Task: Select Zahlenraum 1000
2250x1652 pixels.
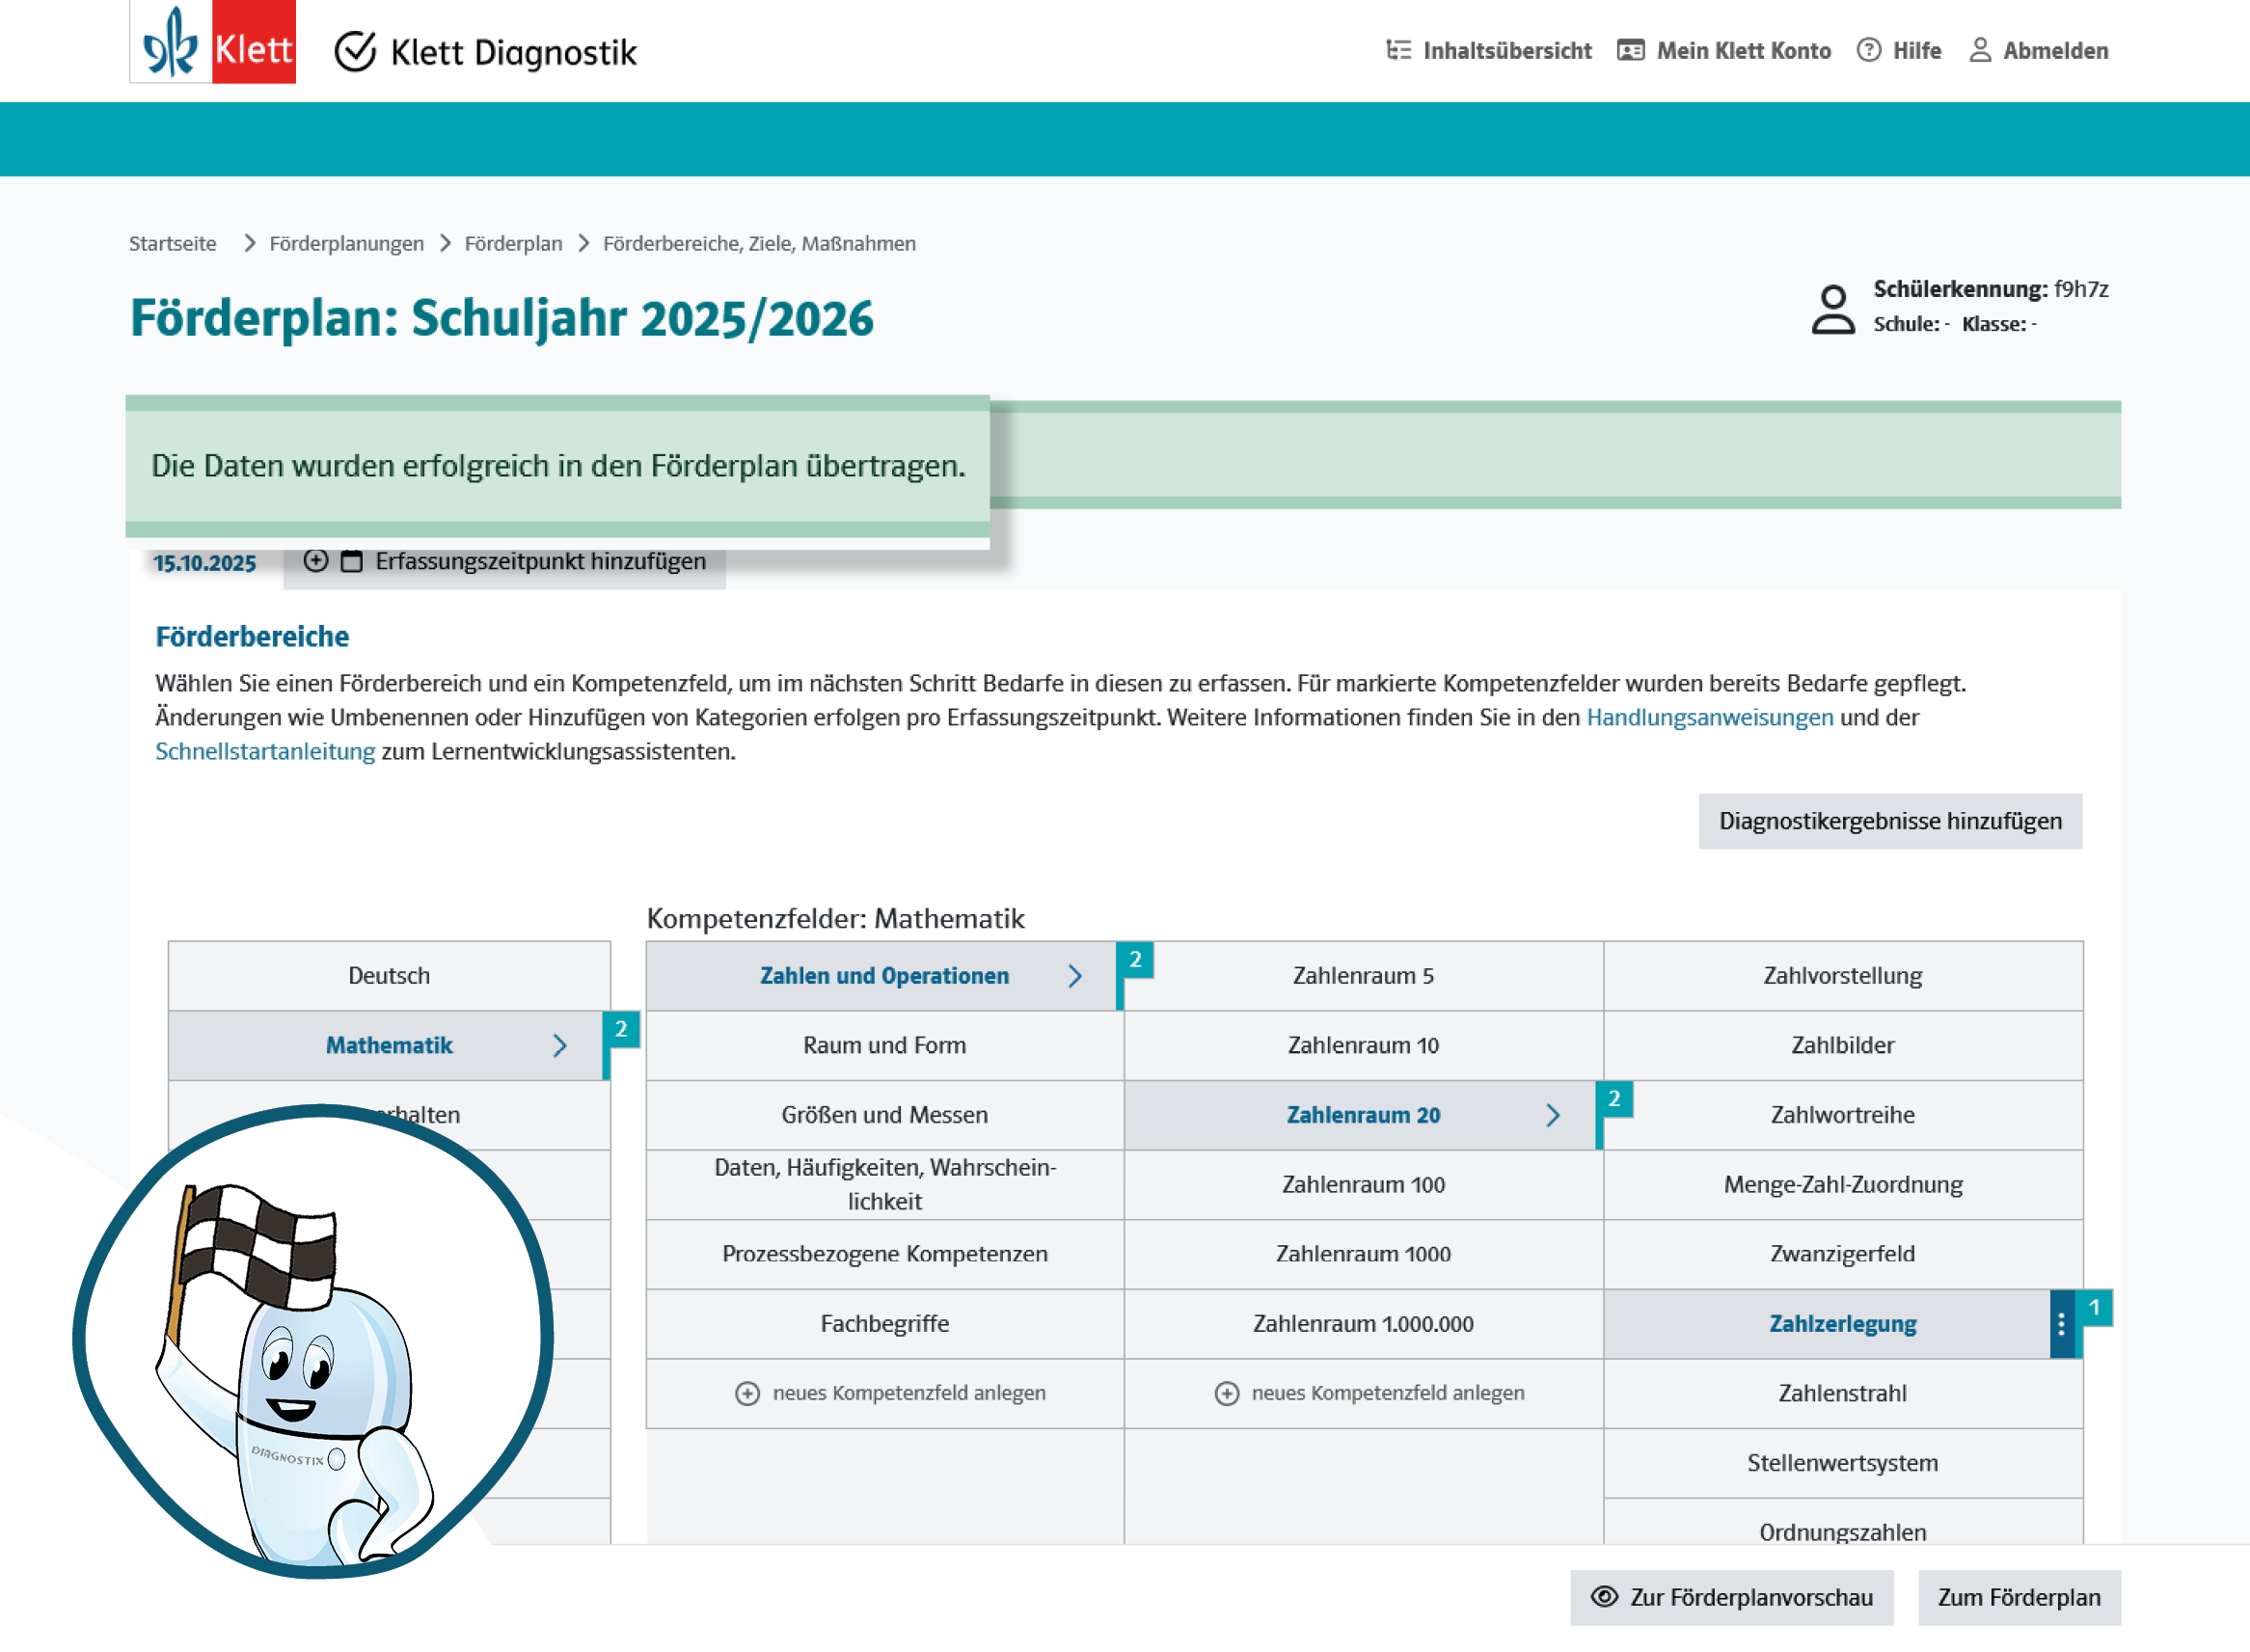Action: [x=1364, y=1255]
